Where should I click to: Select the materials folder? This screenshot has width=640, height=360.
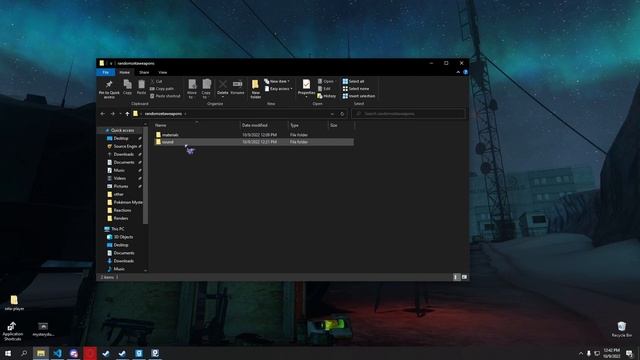pos(253,135)
